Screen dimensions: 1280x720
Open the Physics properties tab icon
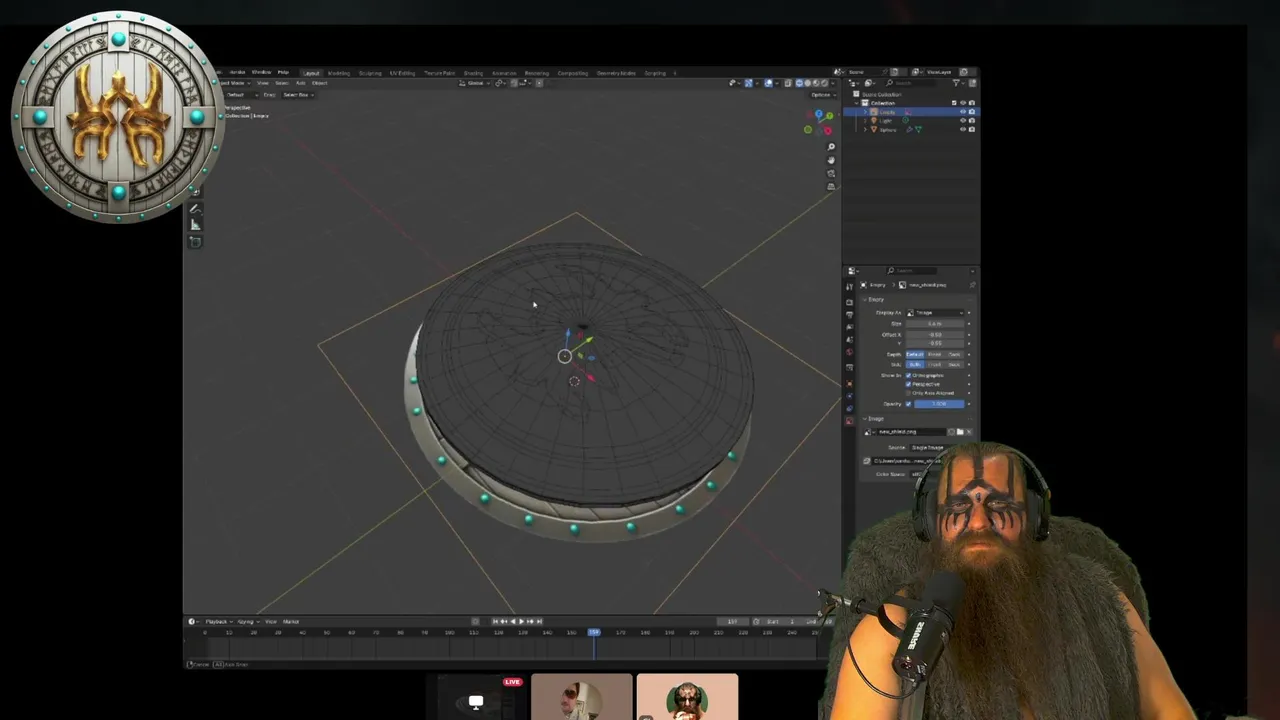point(850,396)
